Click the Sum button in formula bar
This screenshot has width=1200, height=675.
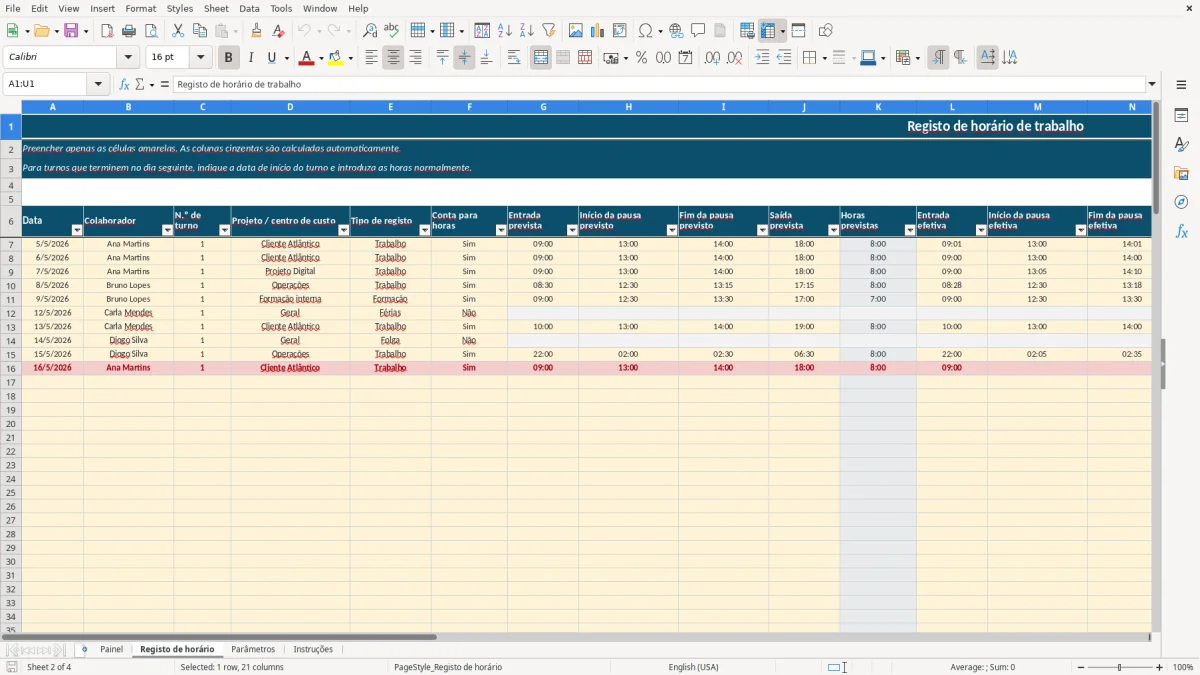point(140,85)
